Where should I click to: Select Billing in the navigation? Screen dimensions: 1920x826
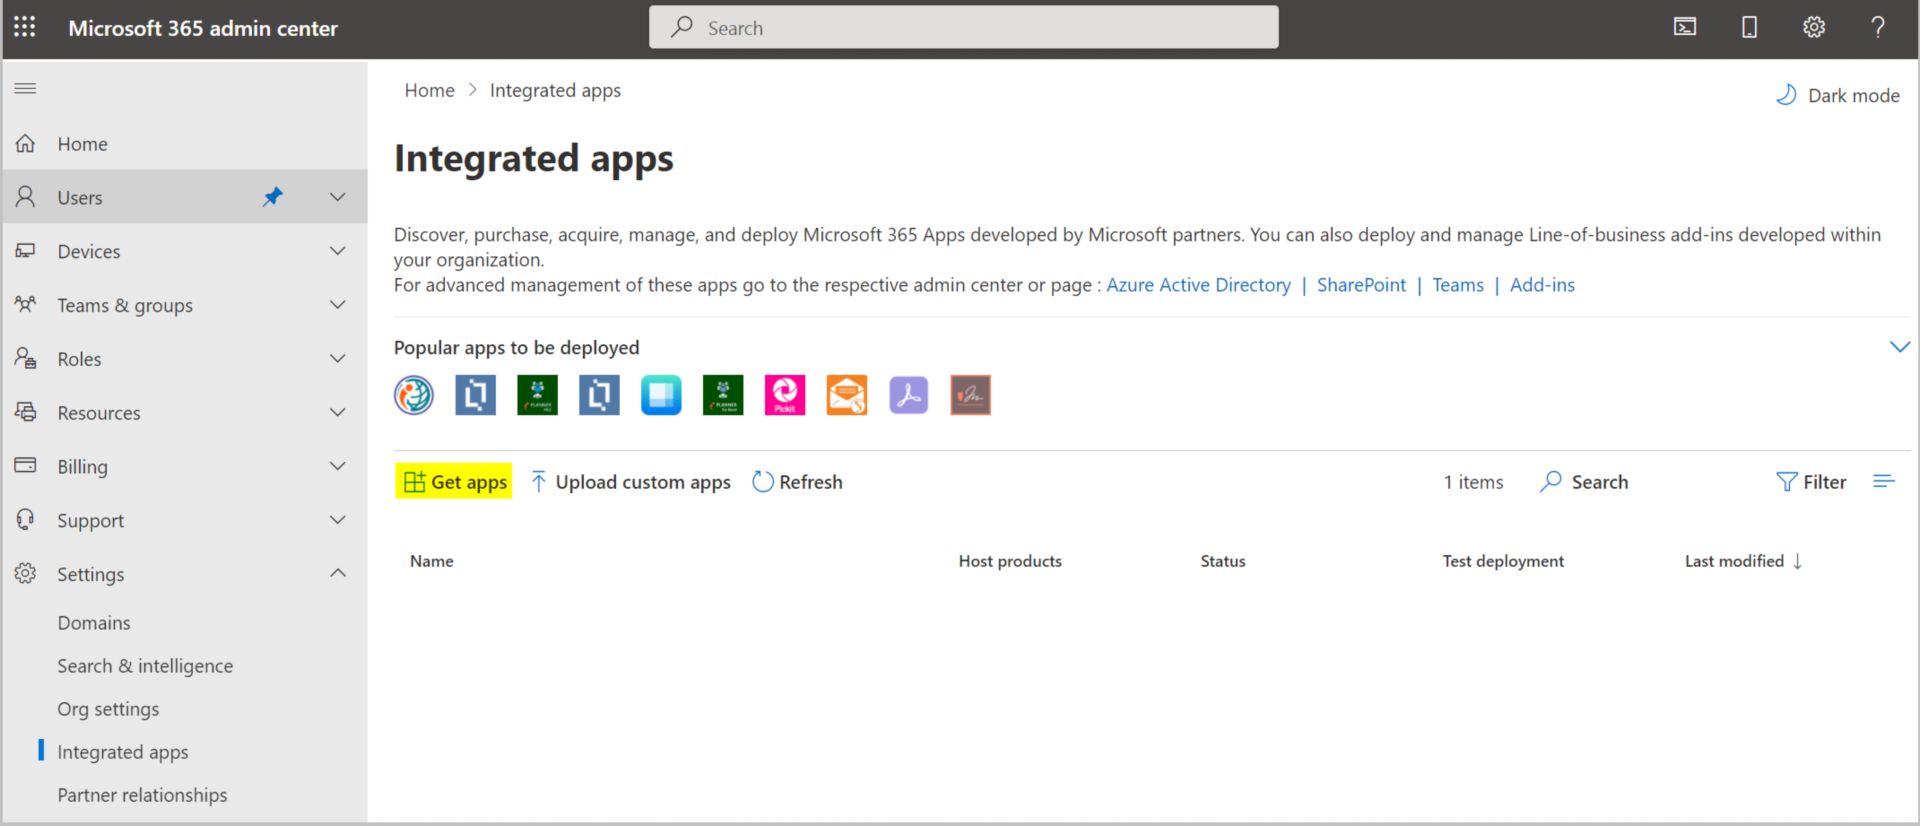[x=82, y=467]
